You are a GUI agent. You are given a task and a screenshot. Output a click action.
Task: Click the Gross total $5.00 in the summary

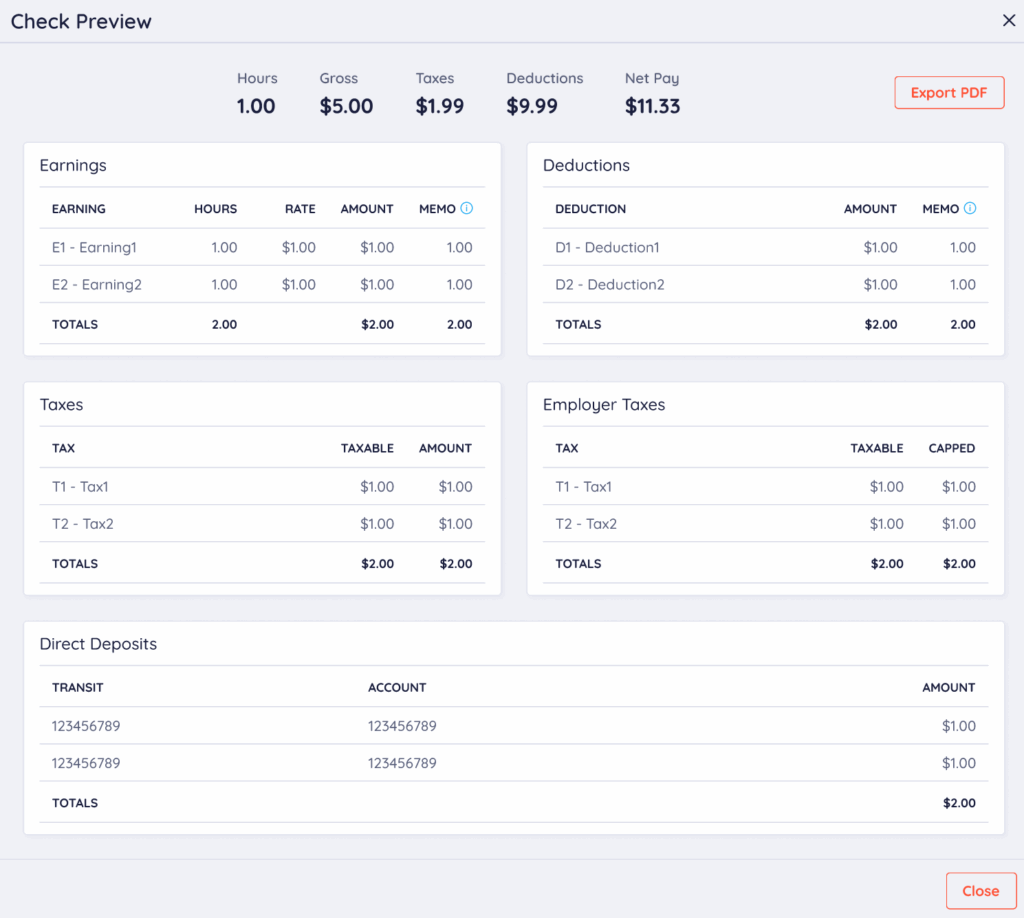pyautogui.click(x=346, y=106)
